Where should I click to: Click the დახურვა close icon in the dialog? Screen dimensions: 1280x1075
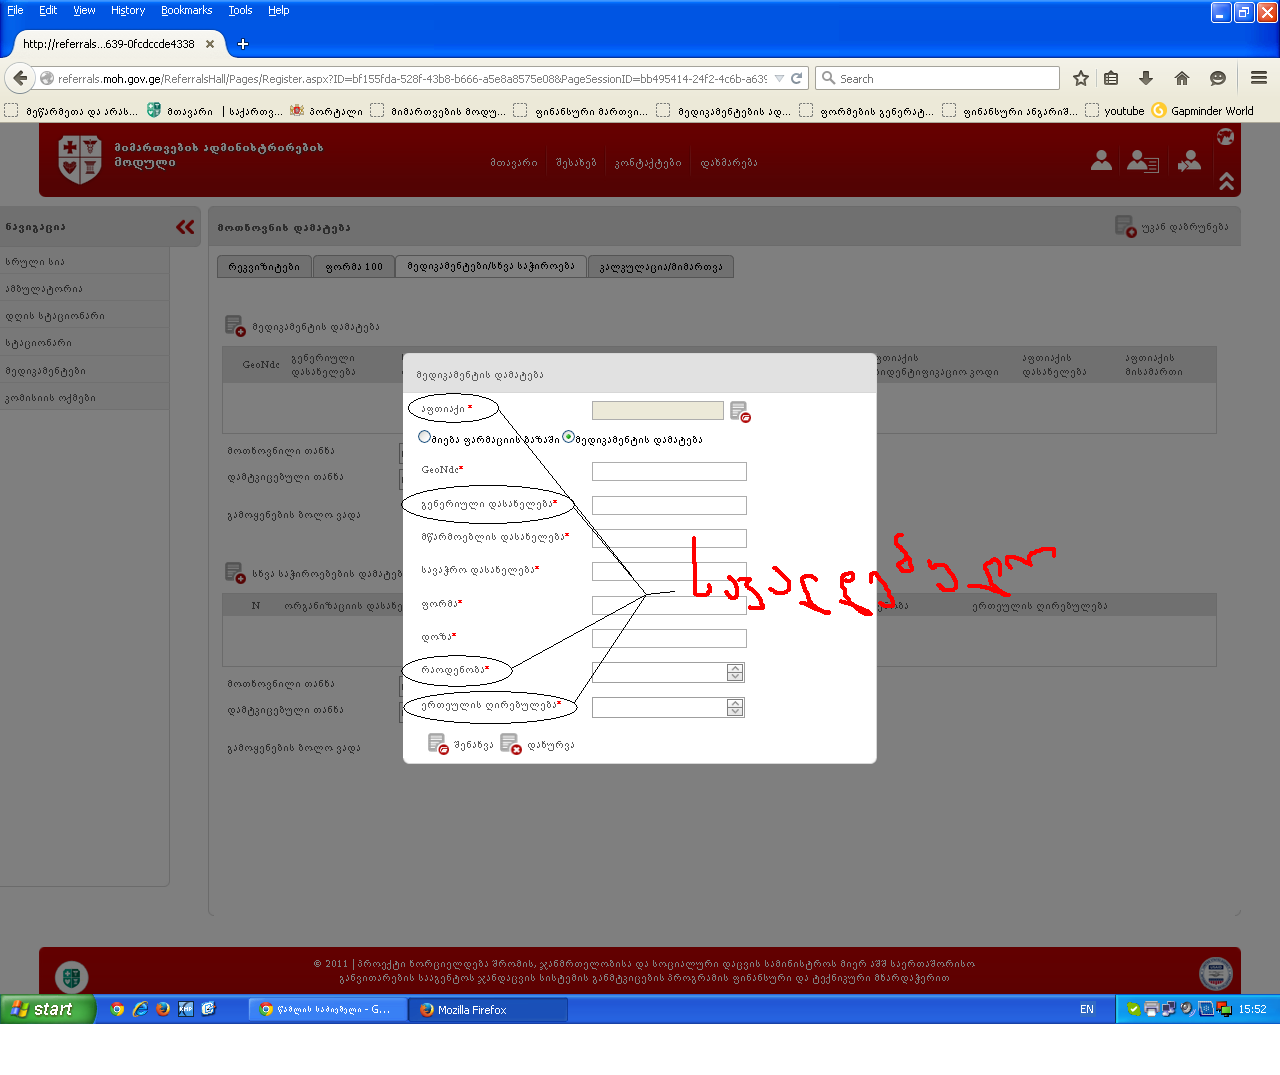coord(510,744)
